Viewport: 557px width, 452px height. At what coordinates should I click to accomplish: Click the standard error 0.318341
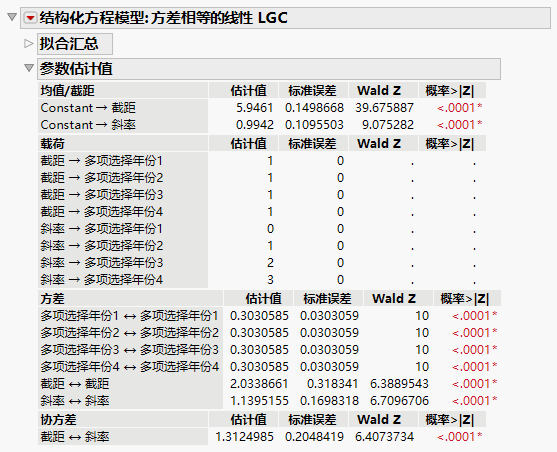[x=332, y=384]
